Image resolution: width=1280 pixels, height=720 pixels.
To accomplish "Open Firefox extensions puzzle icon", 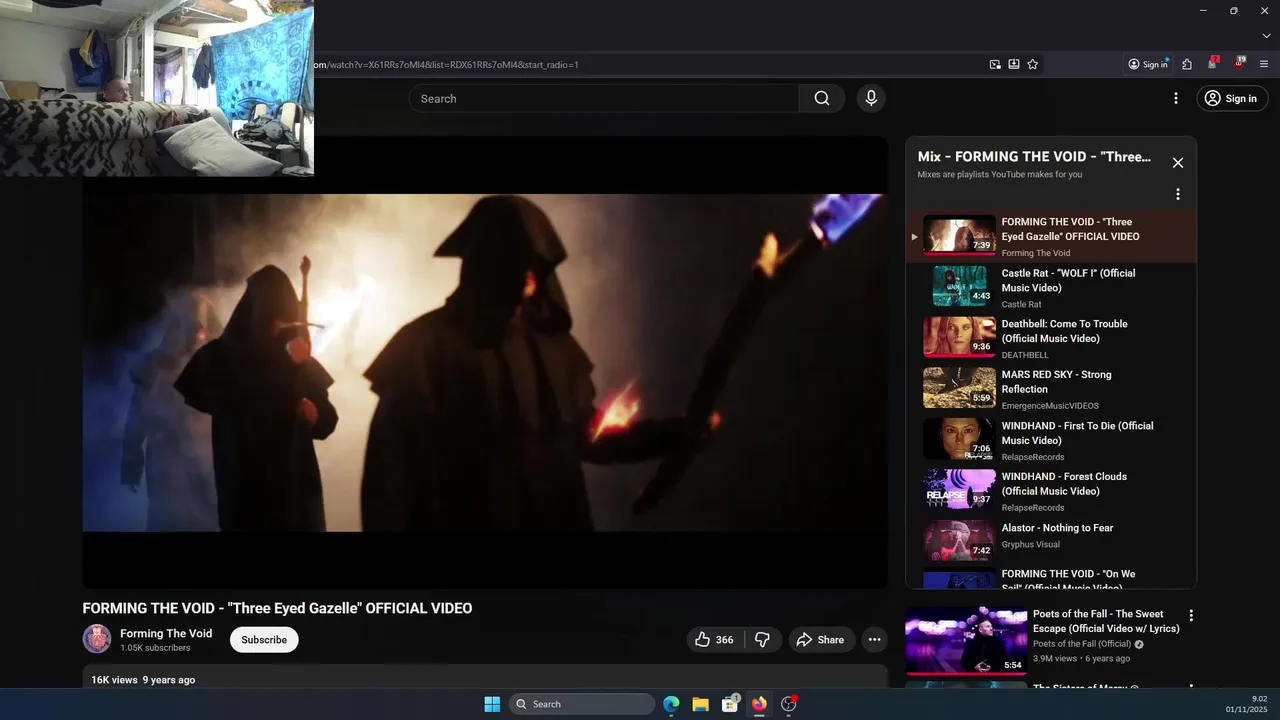I will tap(1187, 64).
